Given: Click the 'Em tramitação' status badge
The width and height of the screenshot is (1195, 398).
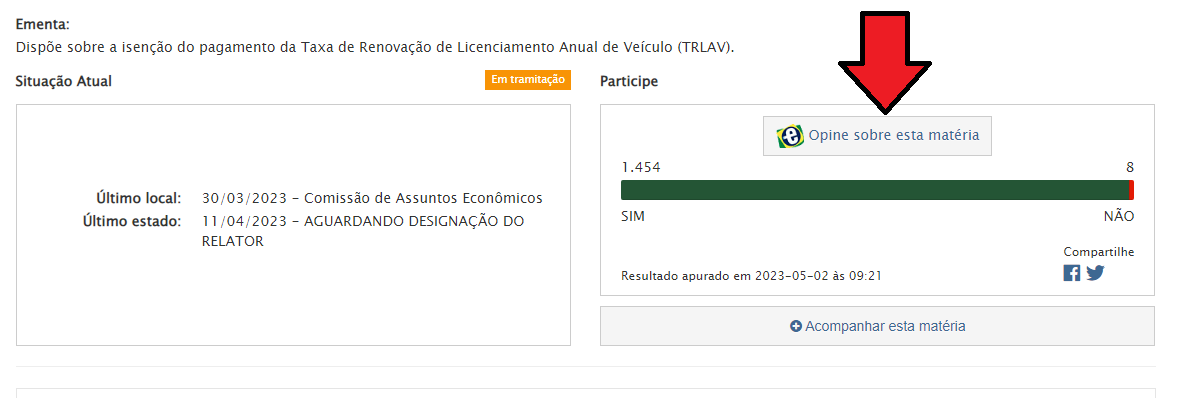Looking at the screenshot, I should [527, 80].
